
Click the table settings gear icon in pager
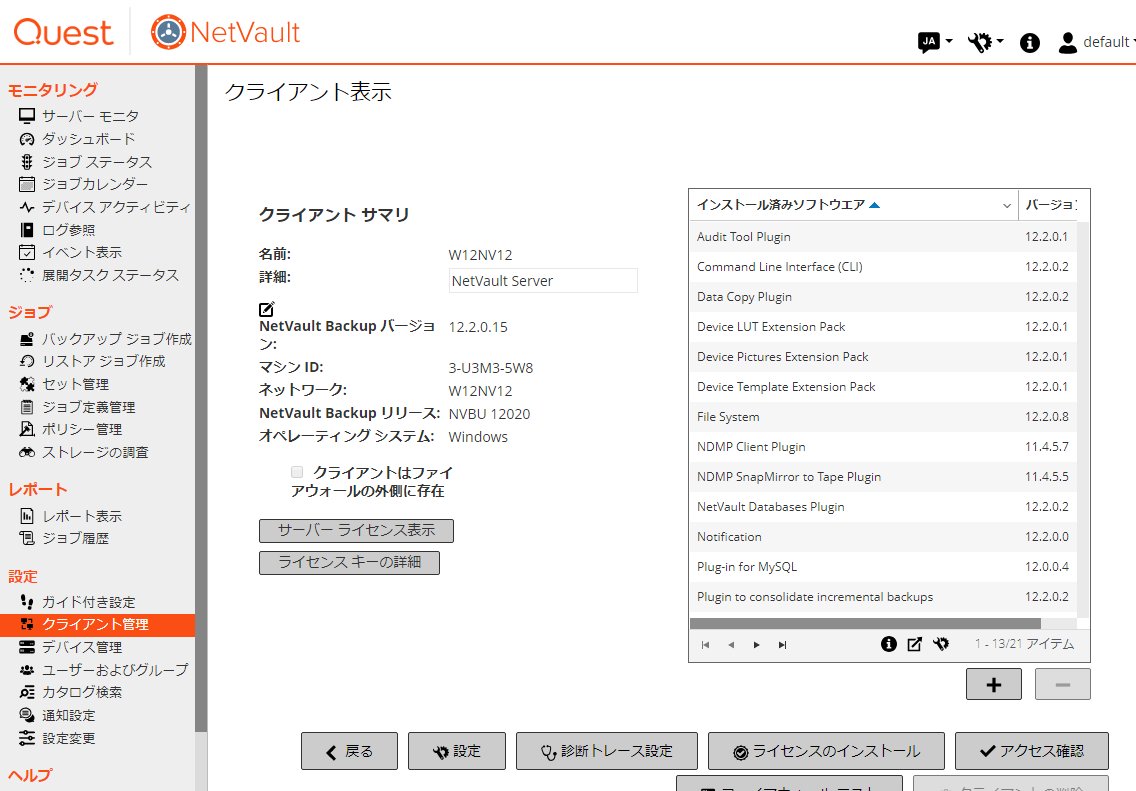pos(940,644)
